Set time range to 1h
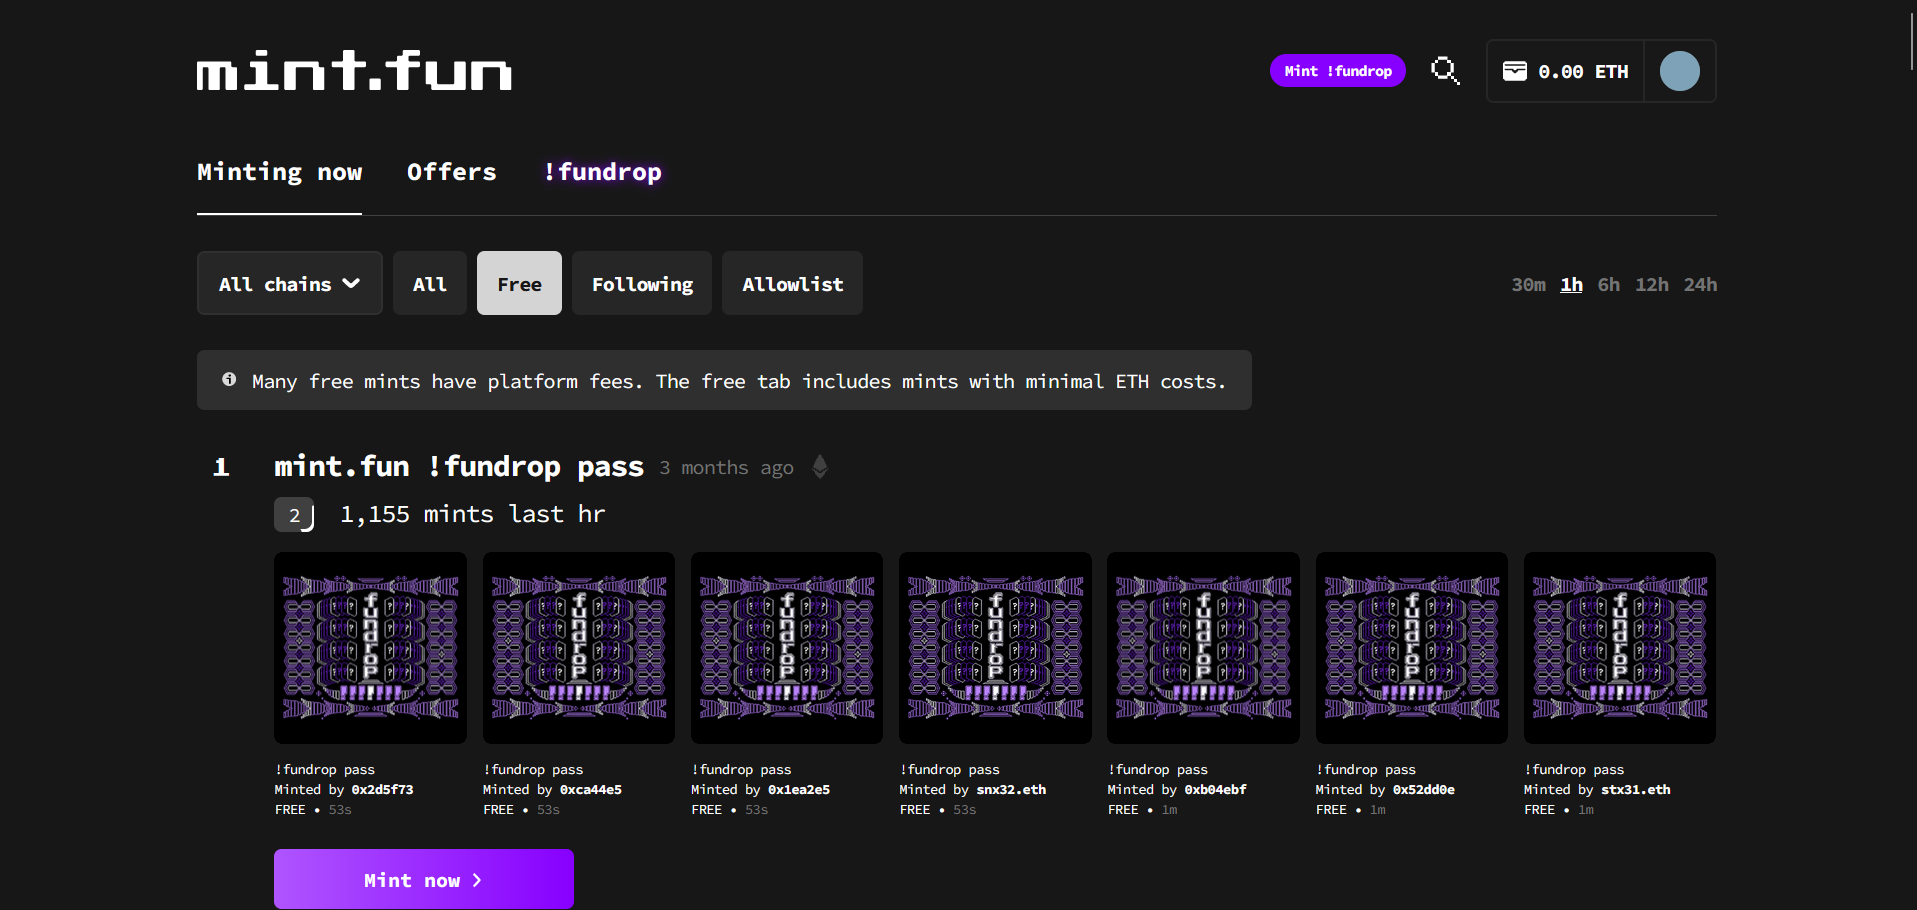1917x910 pixels. (x=1571, y=284)
